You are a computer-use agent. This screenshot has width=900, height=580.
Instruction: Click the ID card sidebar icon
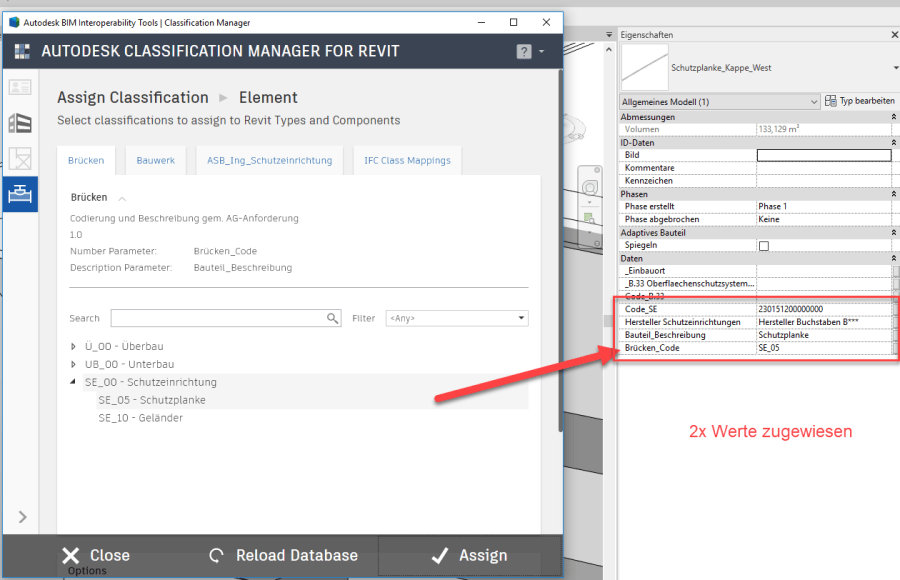click(20, 87)
